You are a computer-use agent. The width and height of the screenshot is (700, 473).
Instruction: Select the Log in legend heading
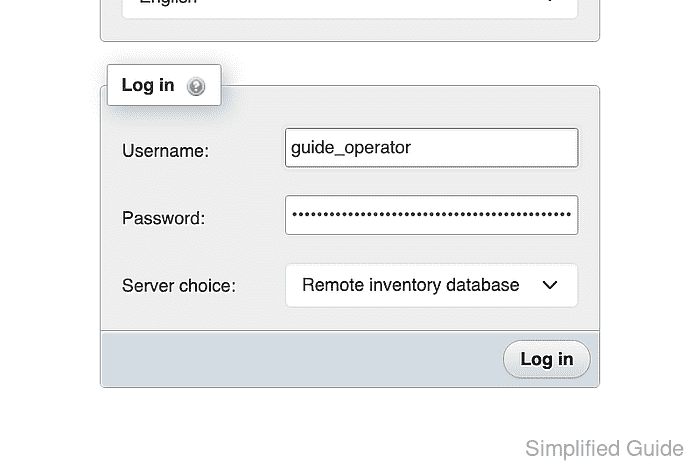(x=148, y=85)
